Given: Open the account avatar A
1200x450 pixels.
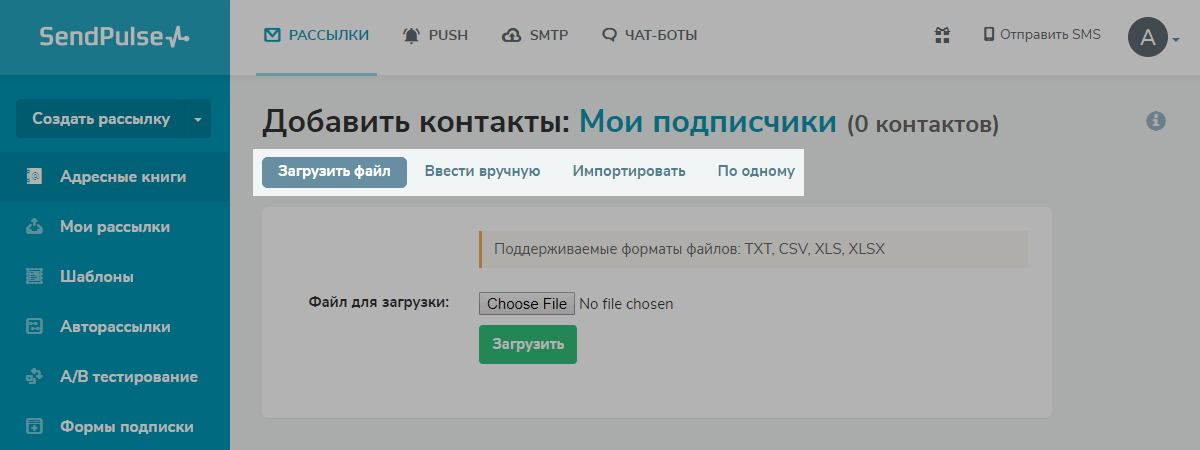Looking at the screenshot, I should 1148,38.
